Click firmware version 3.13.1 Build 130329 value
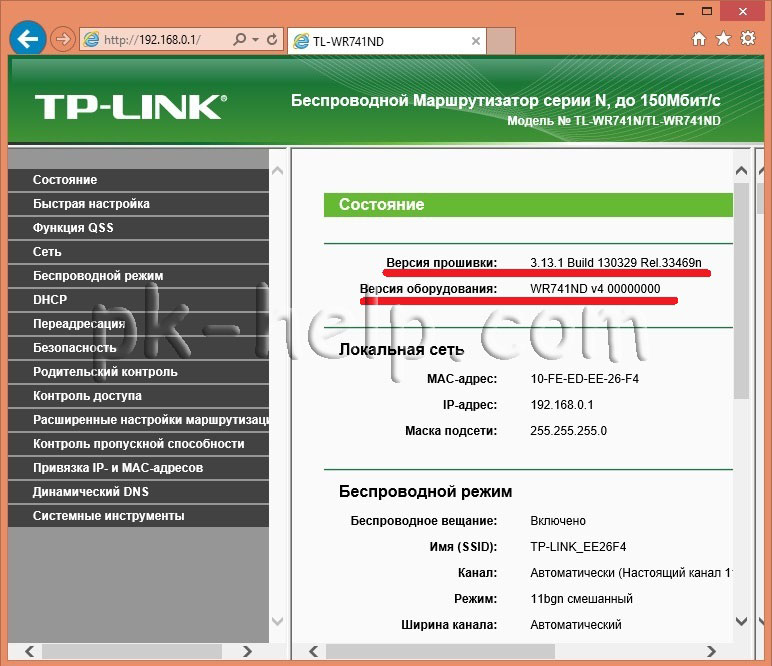Viewport: 772px width, 666px height. [x=615, y=262]
